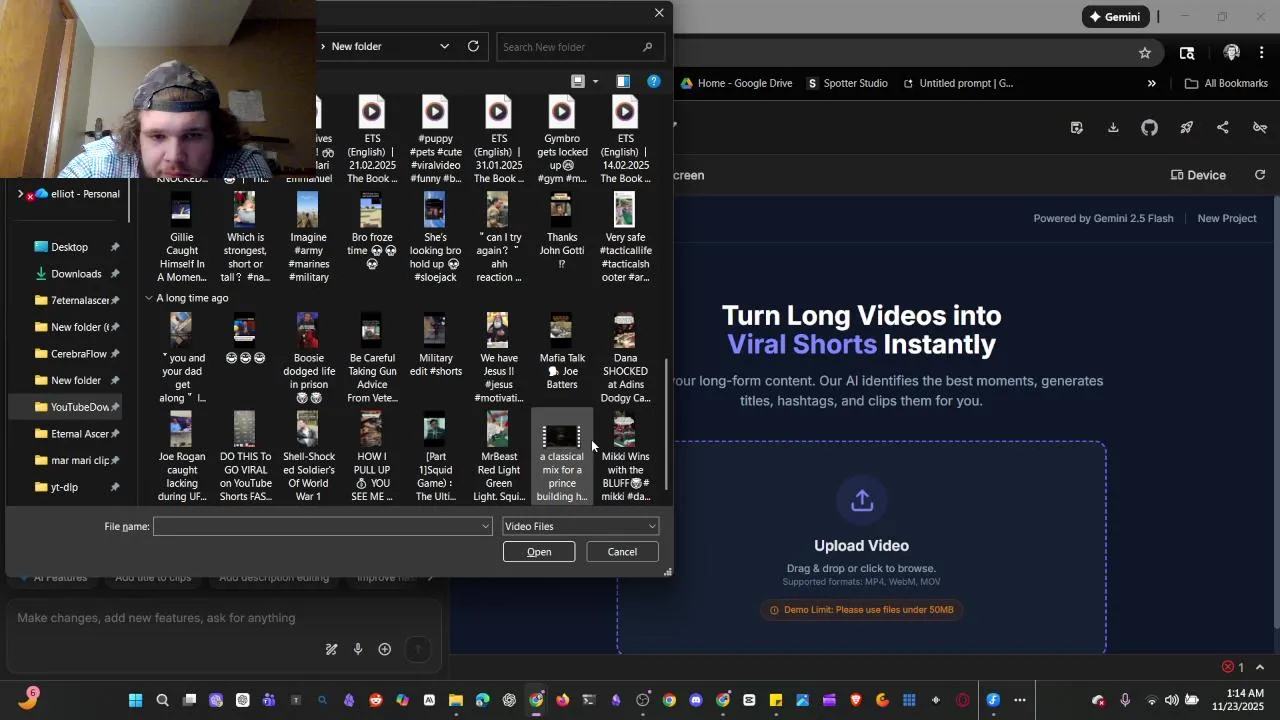This screenshot has width=1280, height=720.
Task: Click Cancel in the file dialog
Action: point(622,552)
